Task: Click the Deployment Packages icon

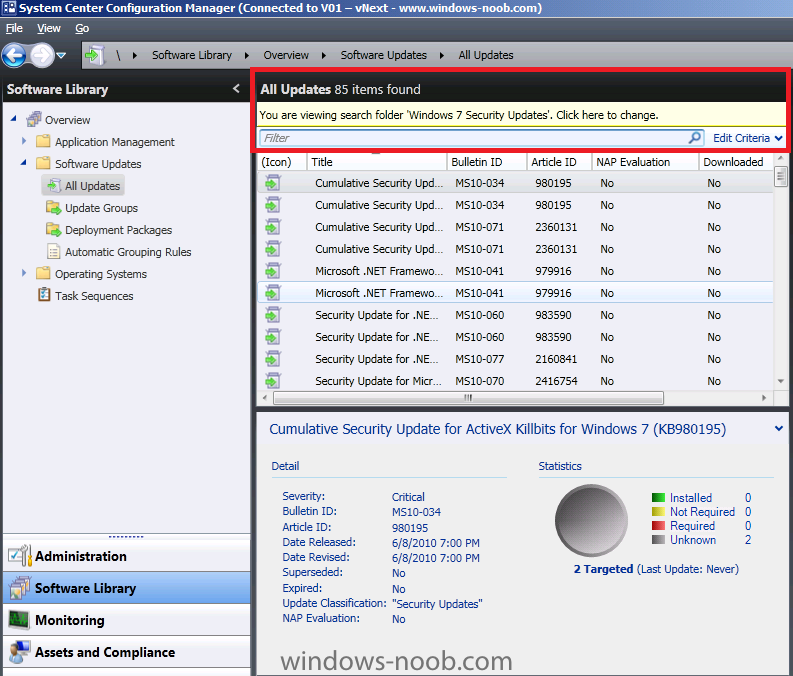Action: point(54,230)
